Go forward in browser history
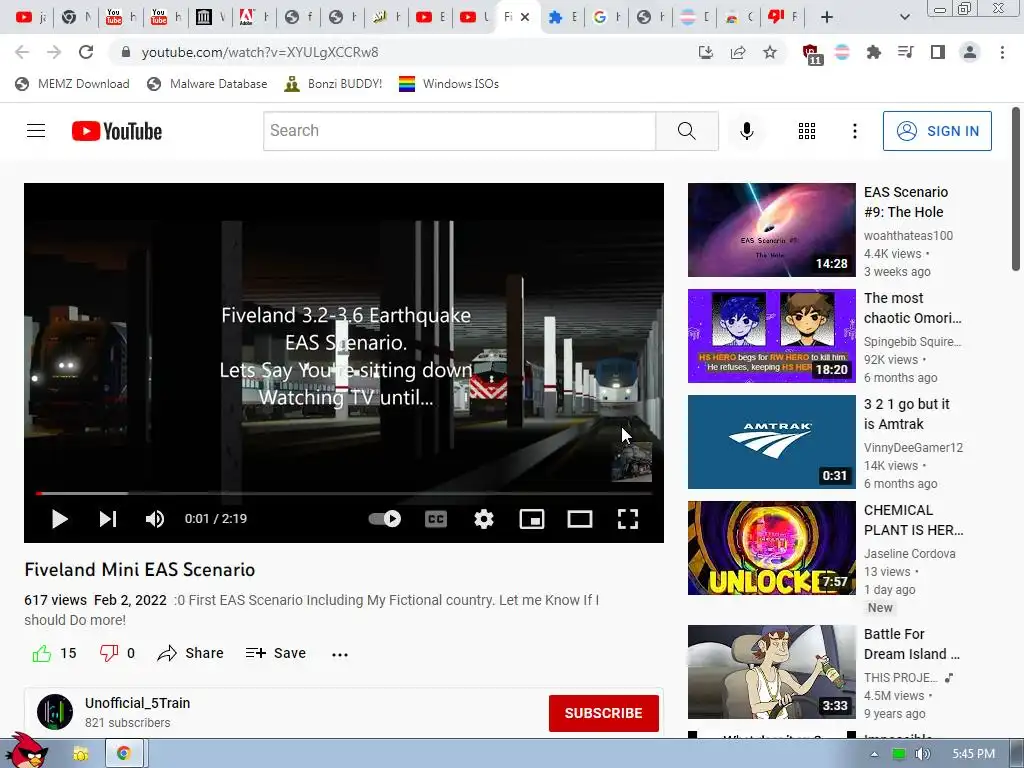Viewport: 1024px width, 768px height. (x=54, y=52)
